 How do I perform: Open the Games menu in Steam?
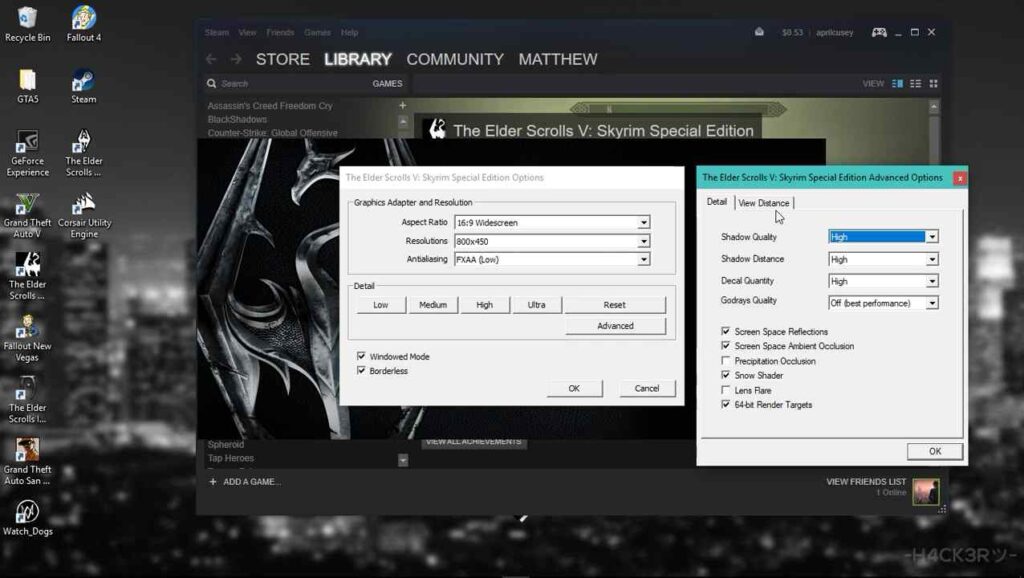[x=317, y=32]
